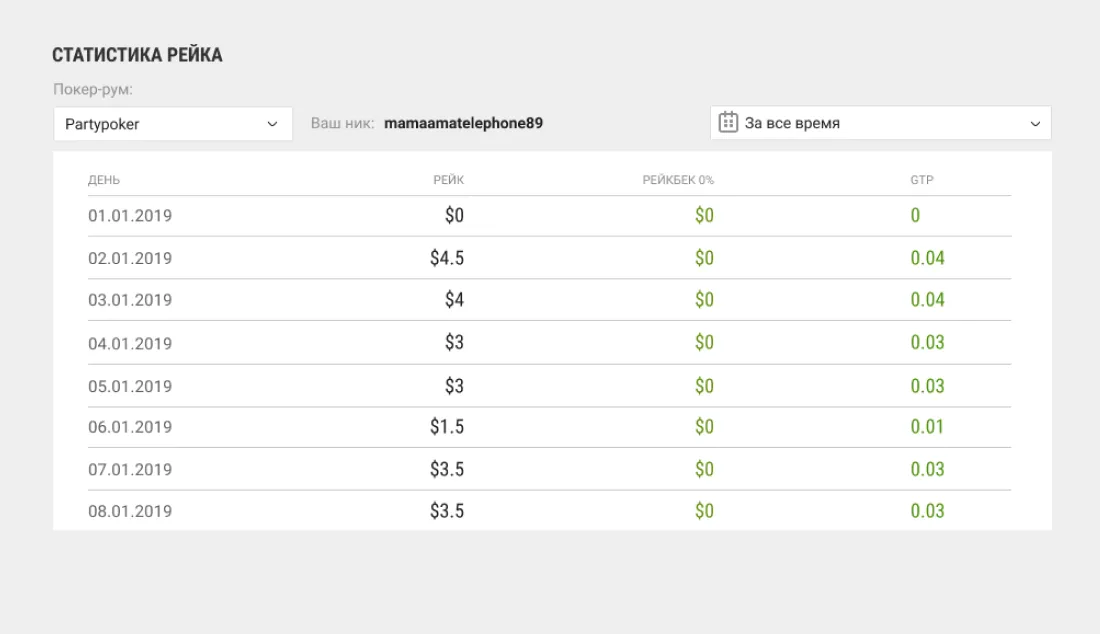Click rake value $4.5 for 02.01.2019
This screenshot has height=634, width=1100.
tap(447, 257)
